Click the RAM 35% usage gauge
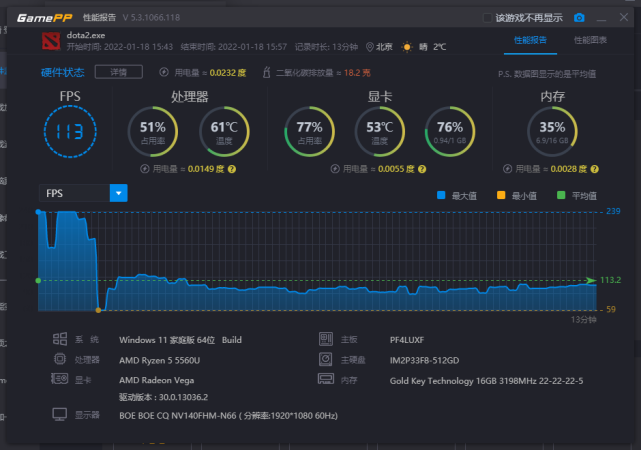Screen dimensions: 641x450 tap(552, 132)
